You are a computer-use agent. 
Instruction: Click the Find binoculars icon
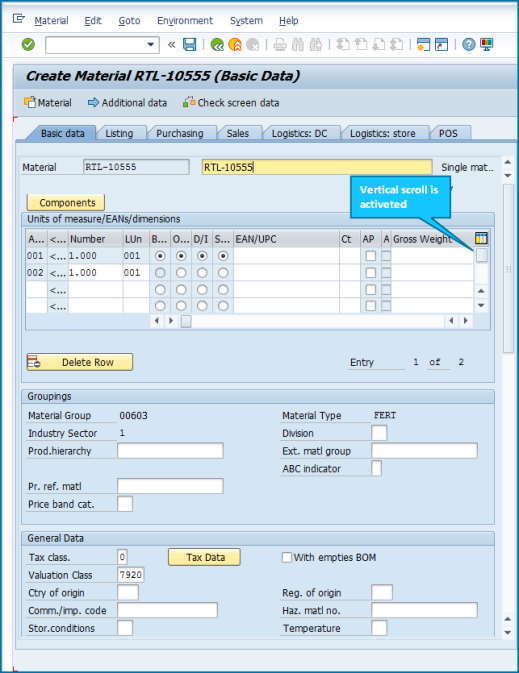tap(298, 44)
